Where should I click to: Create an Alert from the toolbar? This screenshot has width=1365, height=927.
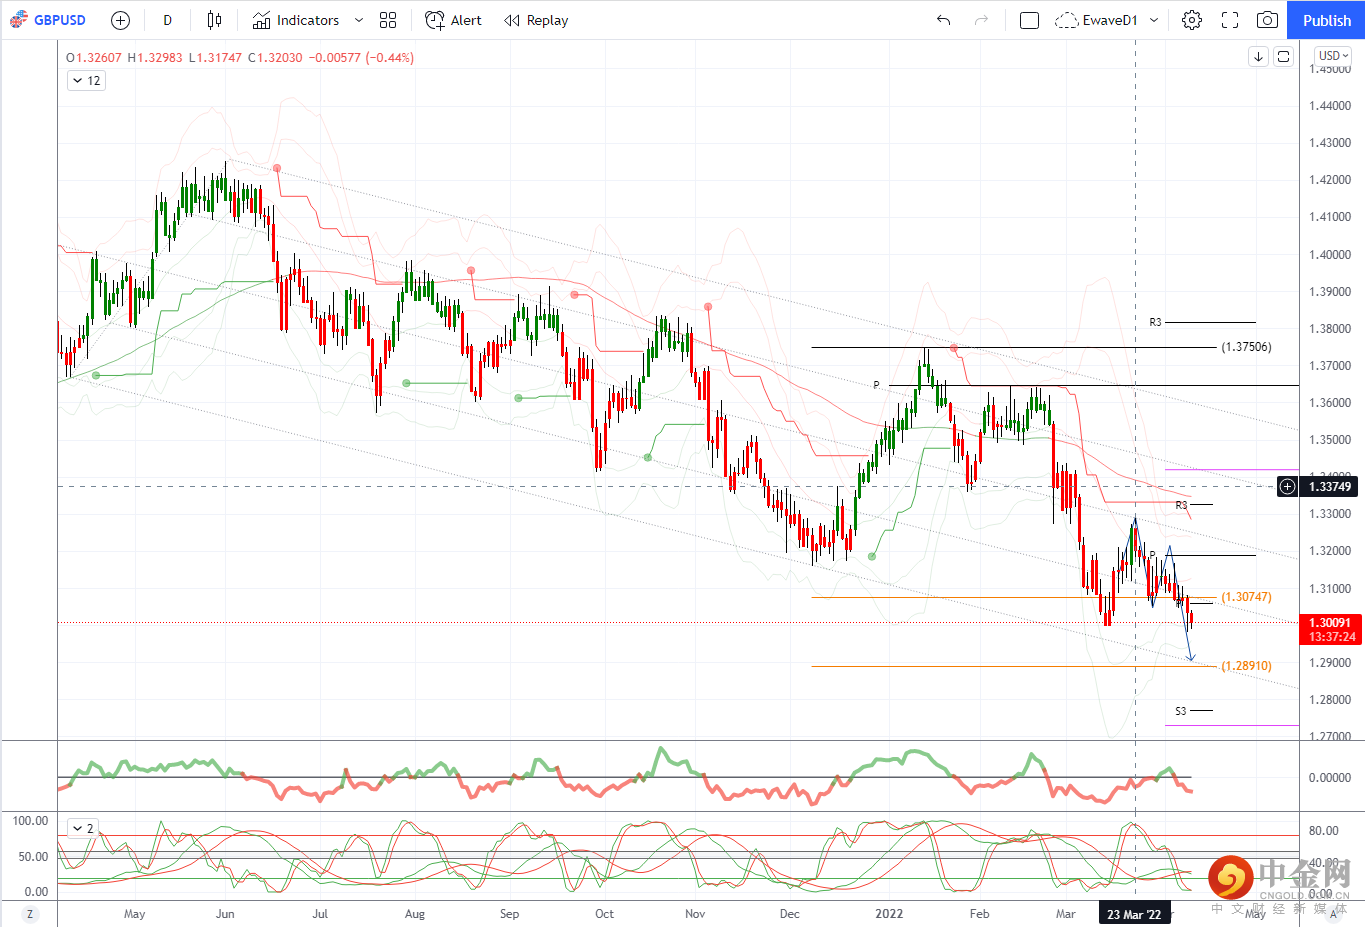pyautogui.click(x=454, y=20)
